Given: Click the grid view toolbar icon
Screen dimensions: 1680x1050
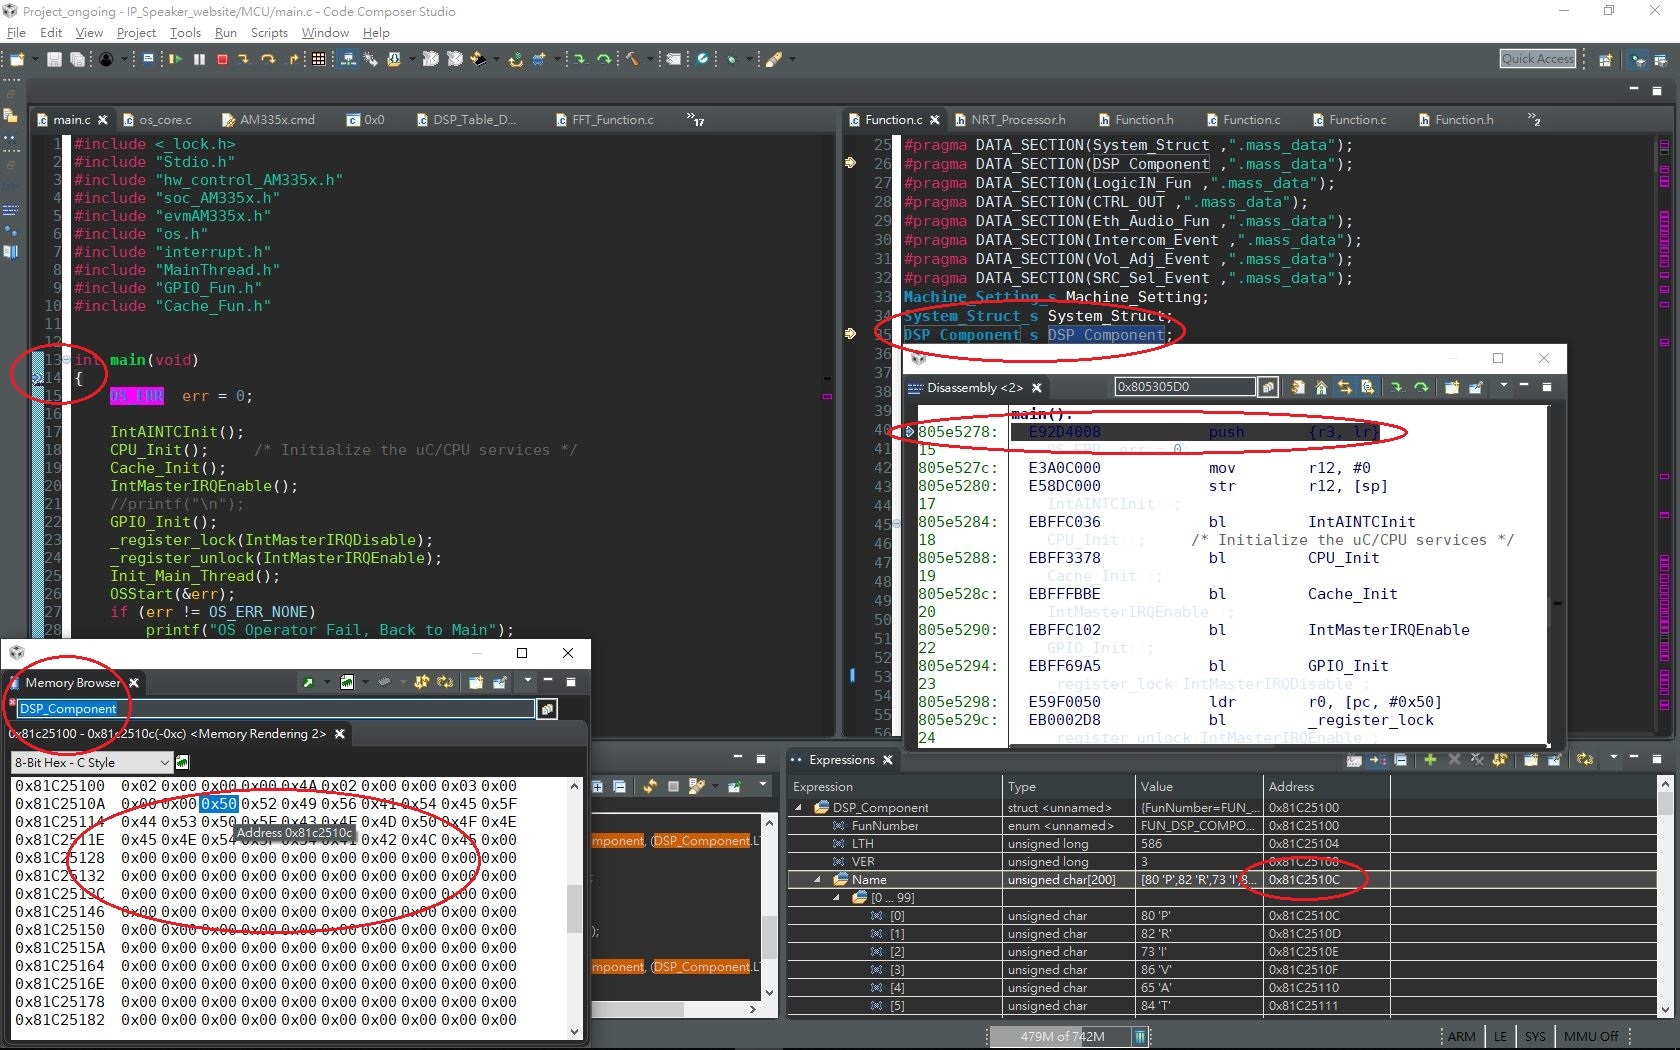Looking at the screenshot, I should pyautogui.click(x=318, y=60).
